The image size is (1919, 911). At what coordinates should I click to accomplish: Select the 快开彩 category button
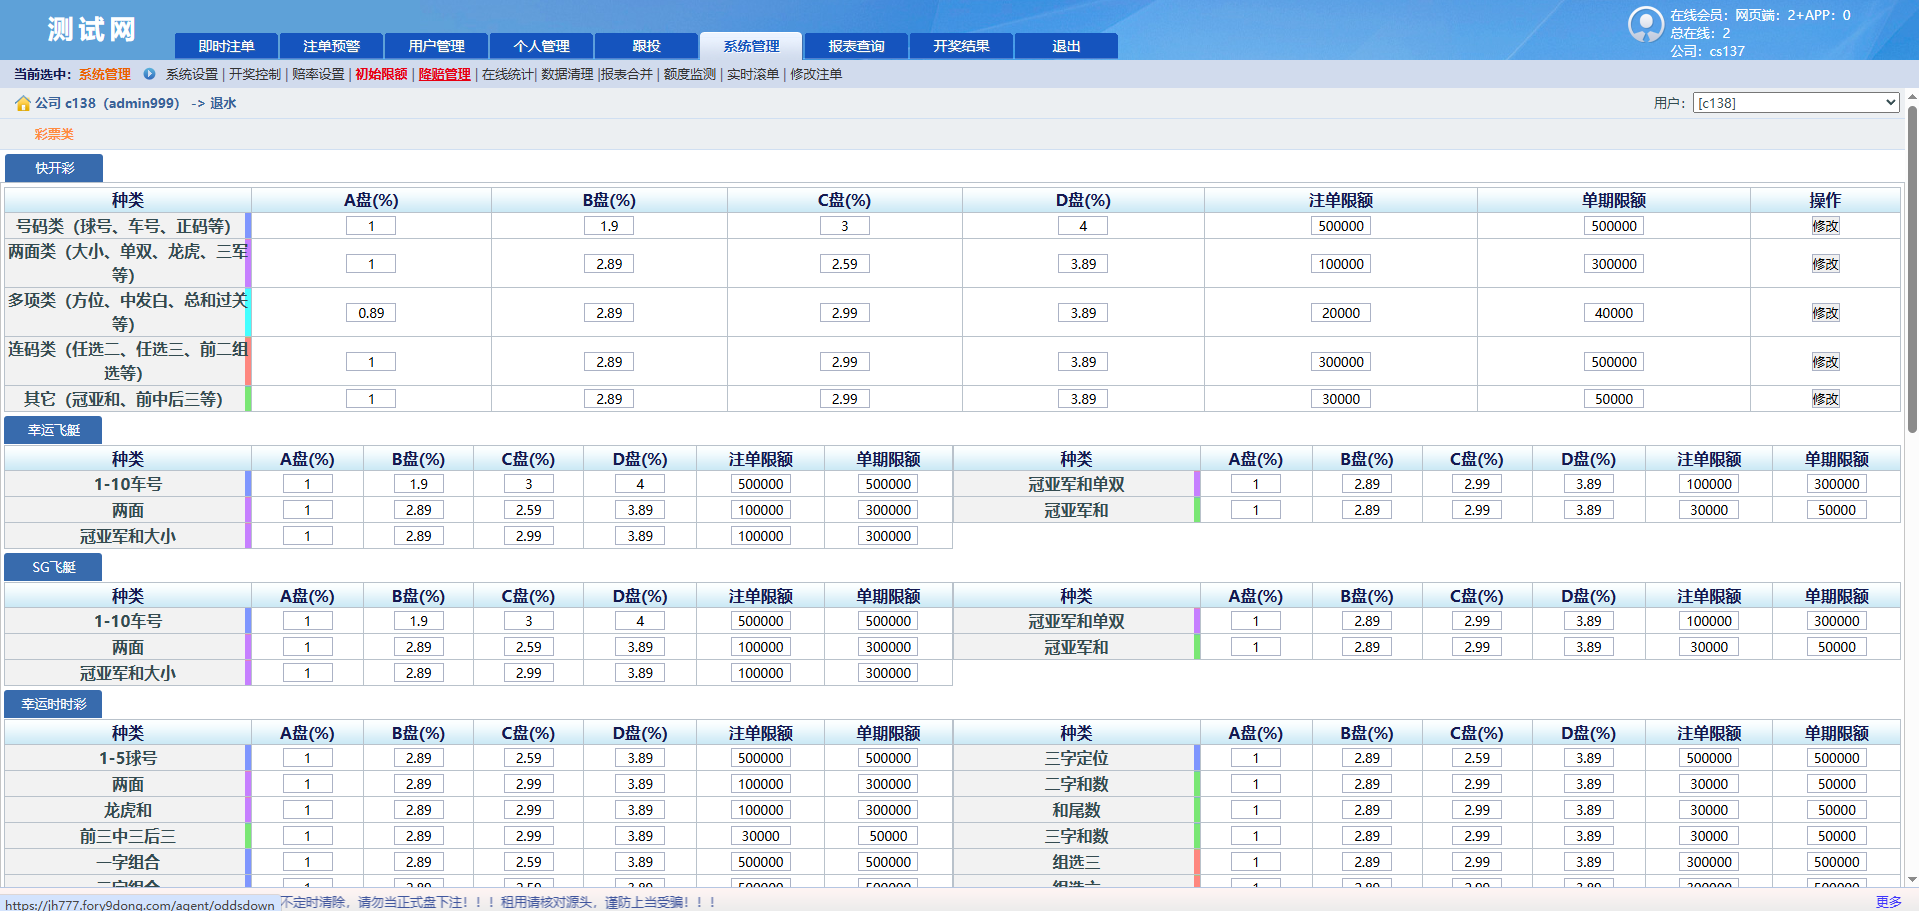pos(54,168)
